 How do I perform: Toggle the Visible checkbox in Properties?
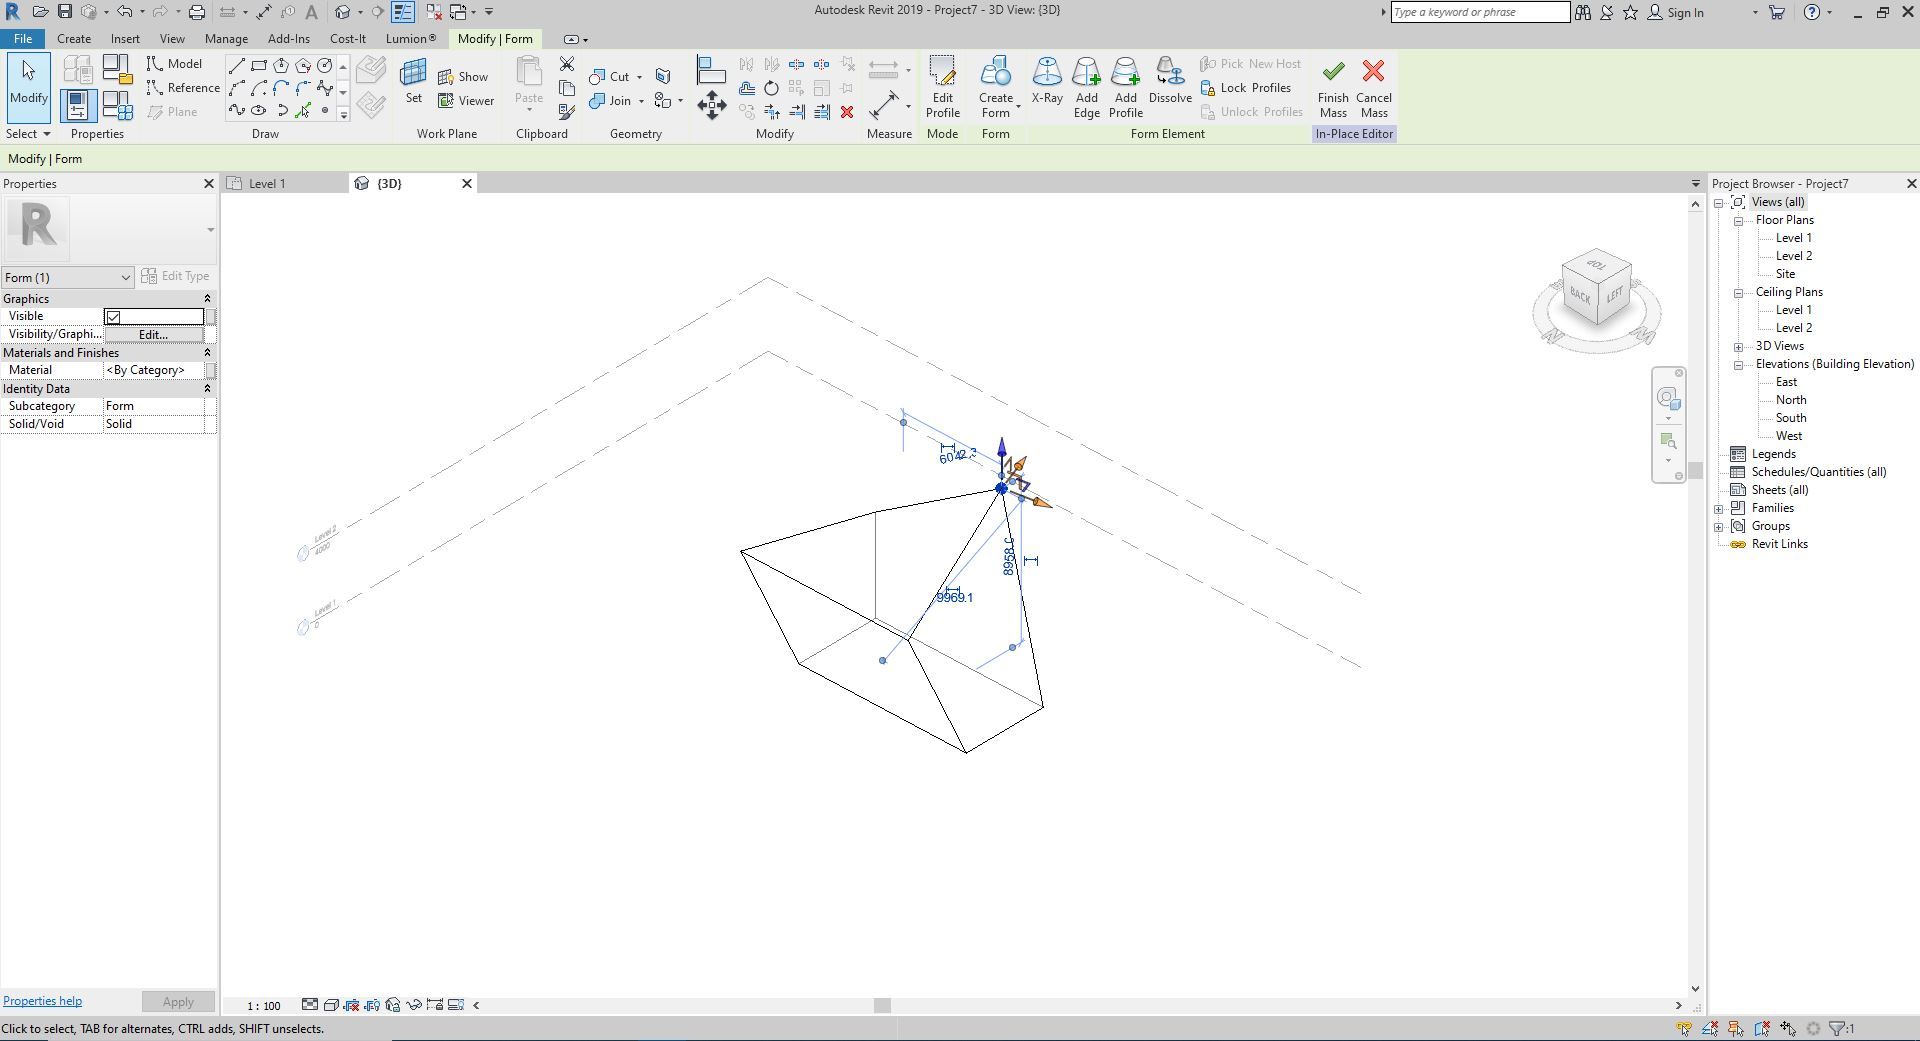point(114,317)
